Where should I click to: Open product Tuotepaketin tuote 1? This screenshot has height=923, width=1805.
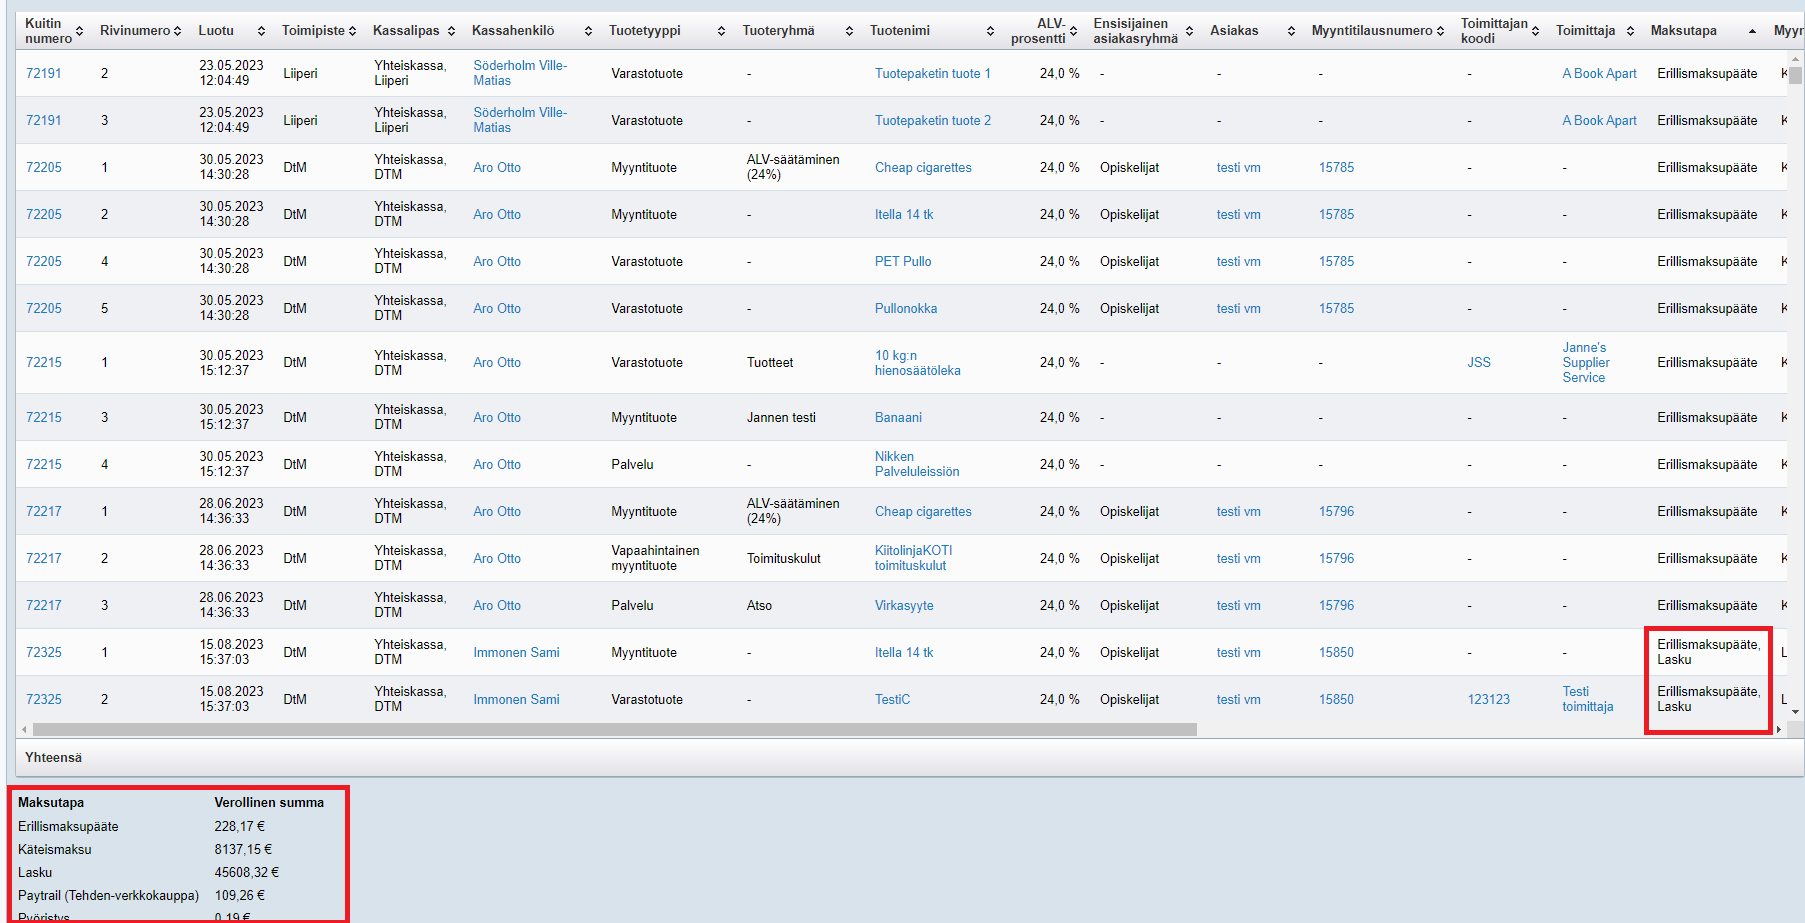click(x=932, y=73)
